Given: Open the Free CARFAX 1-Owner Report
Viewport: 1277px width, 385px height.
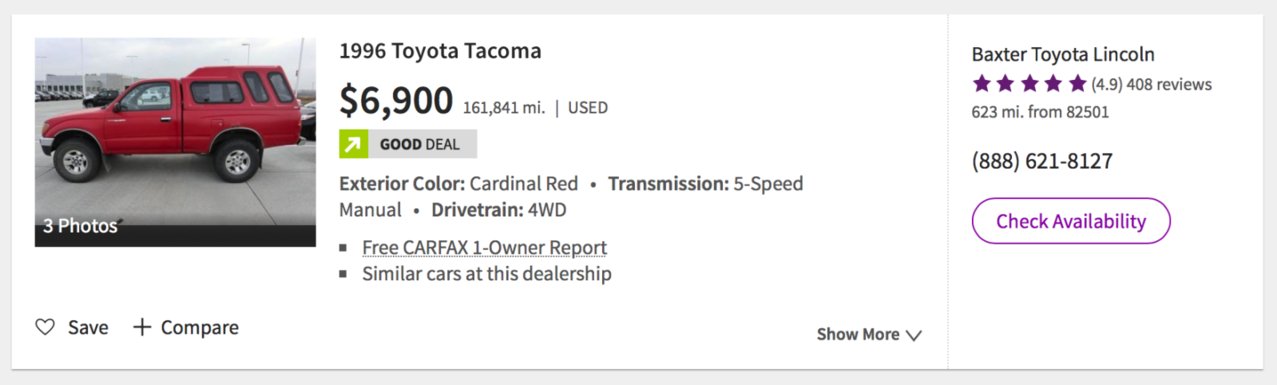Looking at the screenshot, I should pos(484,247).
